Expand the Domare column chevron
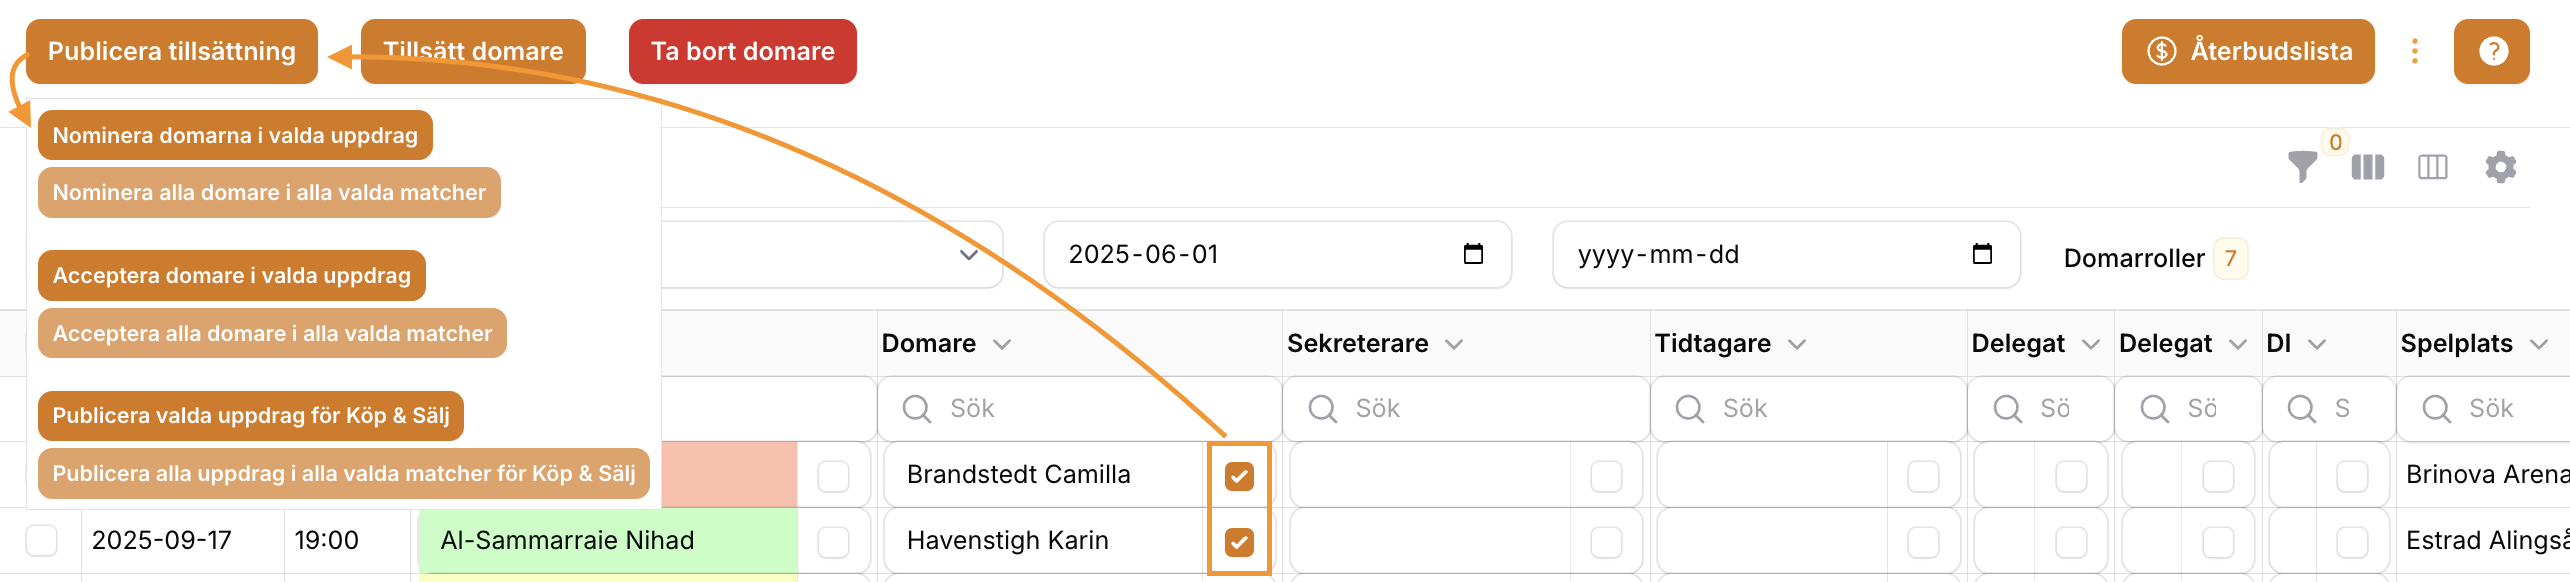Image resolution: width=2570 pixels, height=582 pixels. pos(1002,345)
